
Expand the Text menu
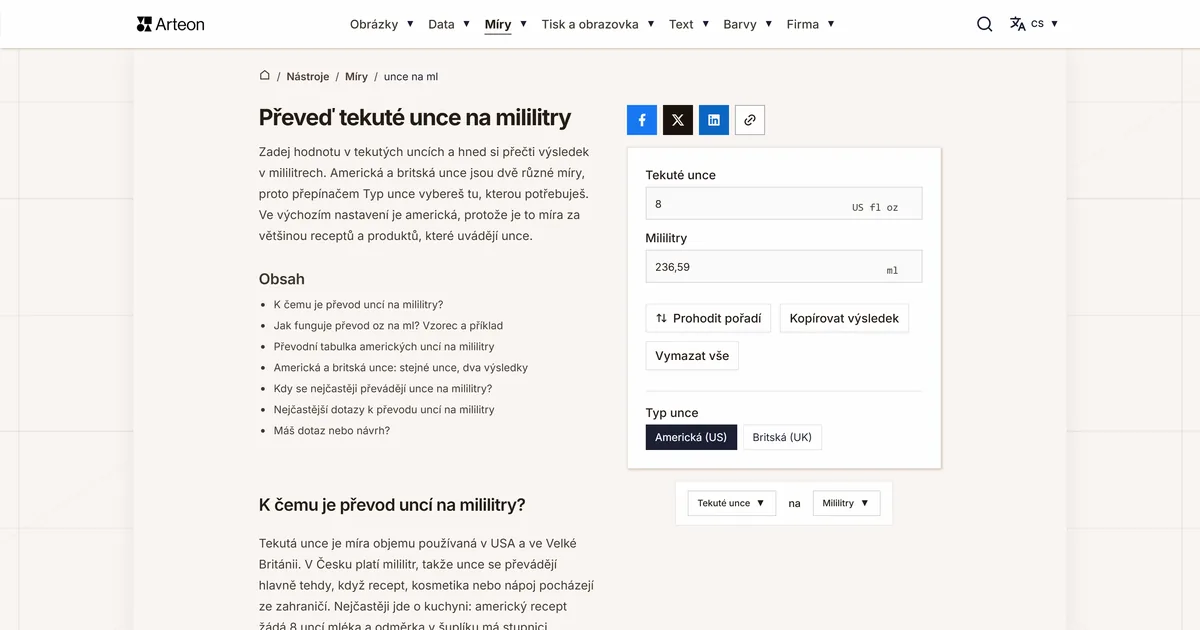[689, 24]
